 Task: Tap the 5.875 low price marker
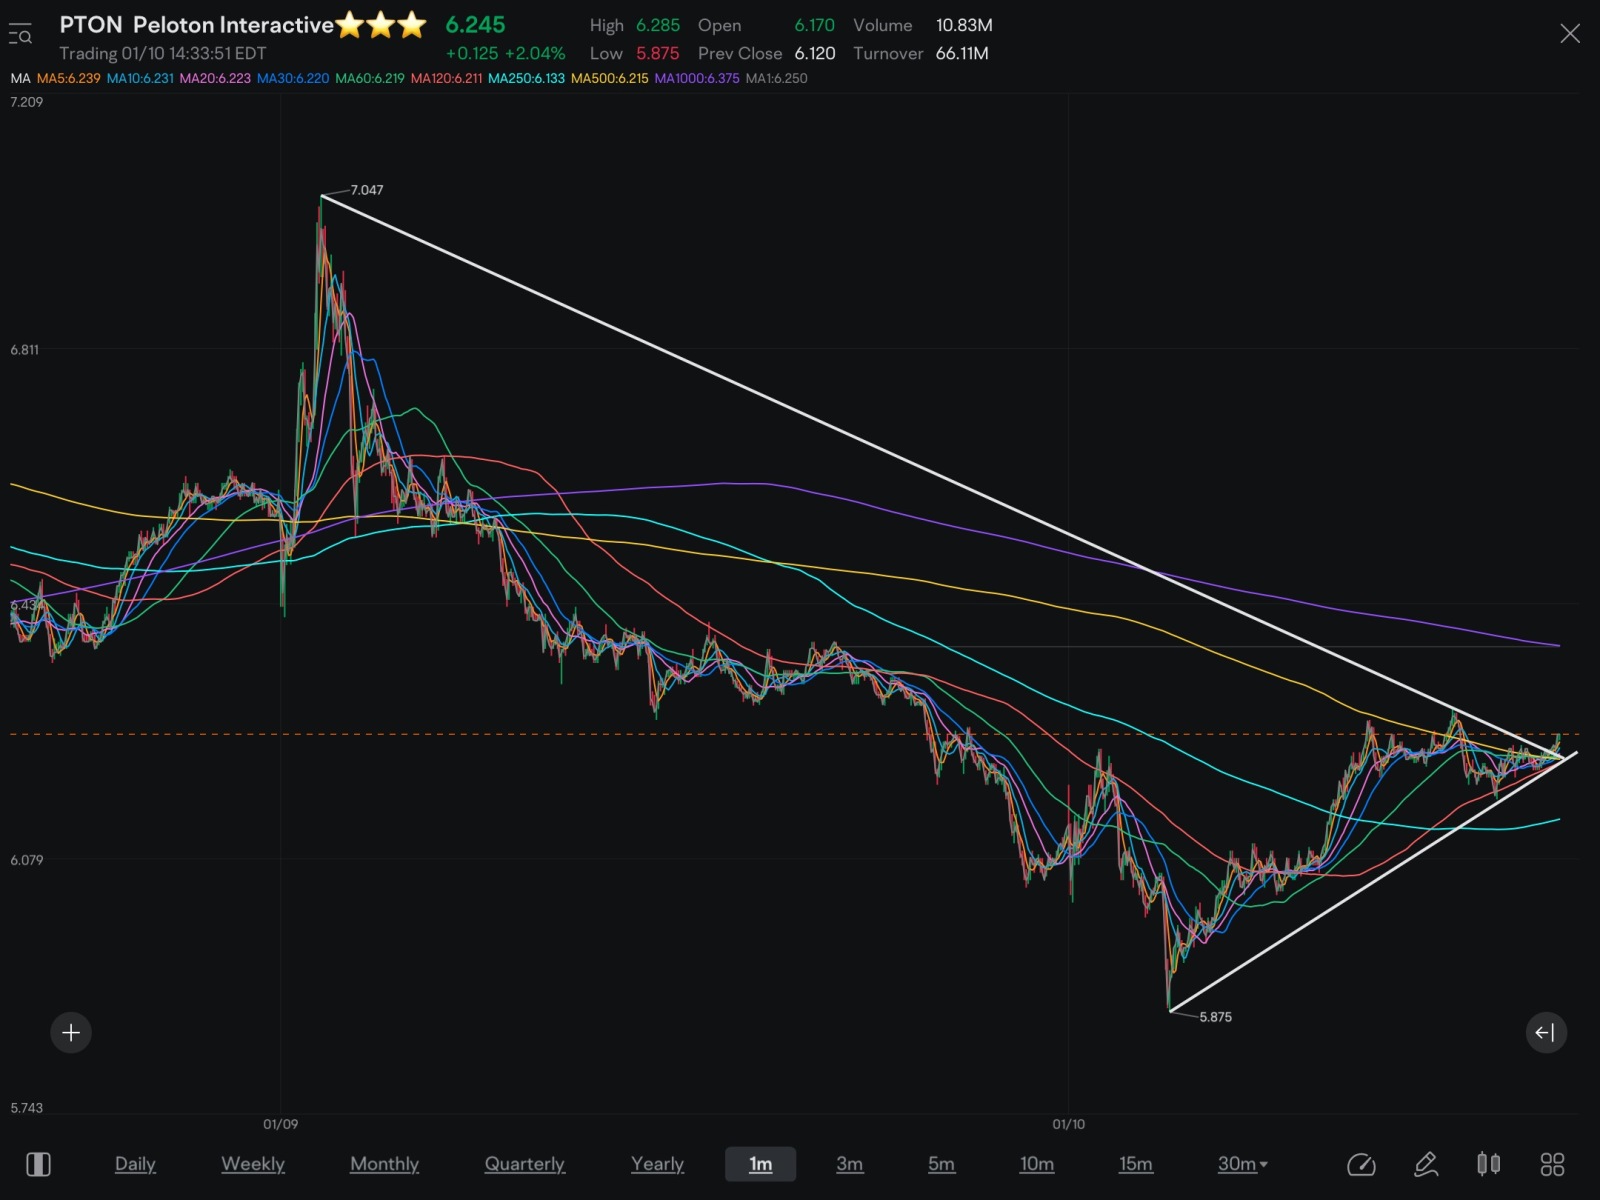pyautogui.click(x=1216, y=1017)
